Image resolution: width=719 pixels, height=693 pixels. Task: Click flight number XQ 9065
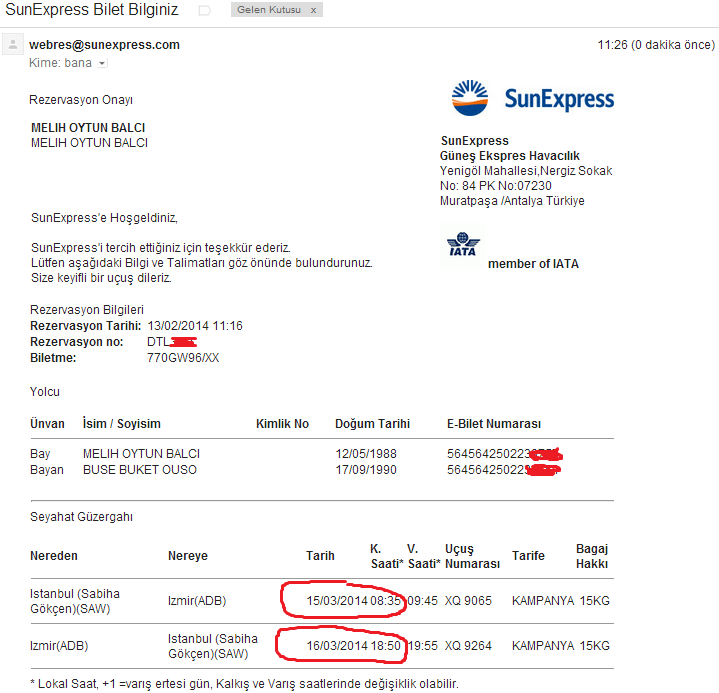[x=468, y=601]
